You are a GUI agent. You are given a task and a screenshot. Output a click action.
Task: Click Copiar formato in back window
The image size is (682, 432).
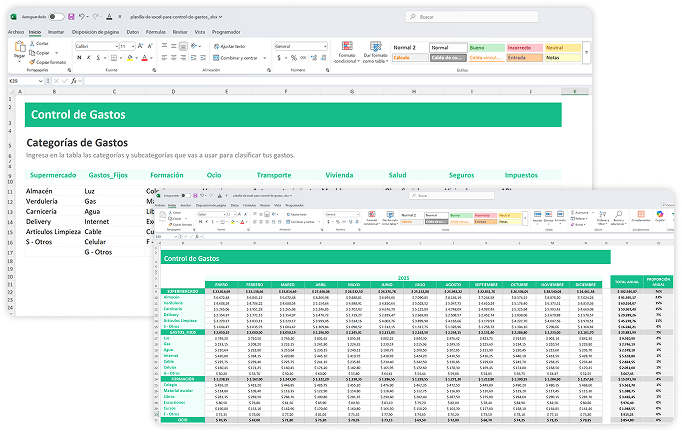tap(48, 62)
